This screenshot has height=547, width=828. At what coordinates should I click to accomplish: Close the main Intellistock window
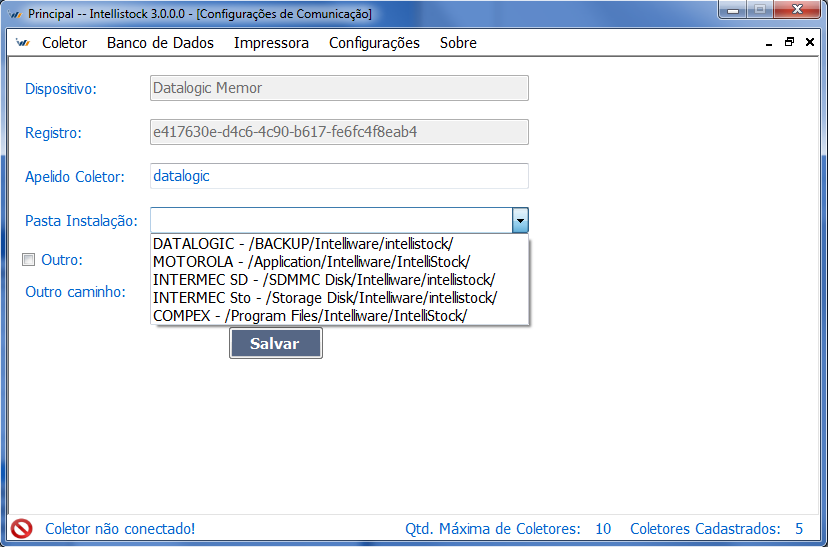tap(797, 10)
